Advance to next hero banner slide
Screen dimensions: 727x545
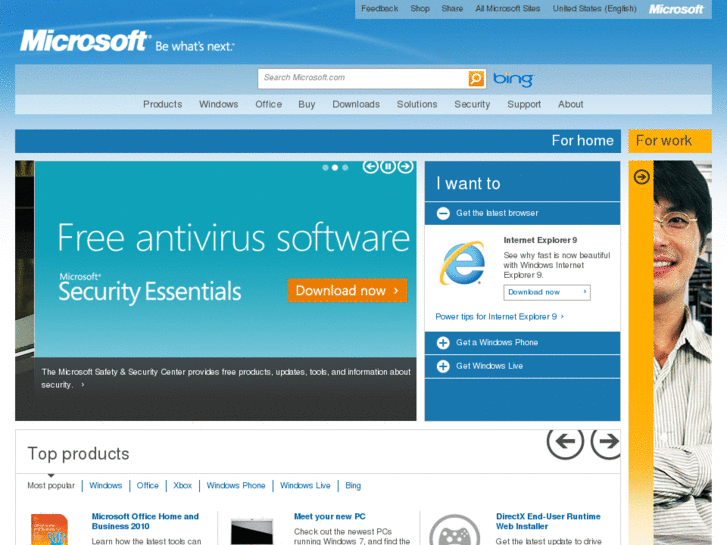pyautogui.click(x=405, y=166)
